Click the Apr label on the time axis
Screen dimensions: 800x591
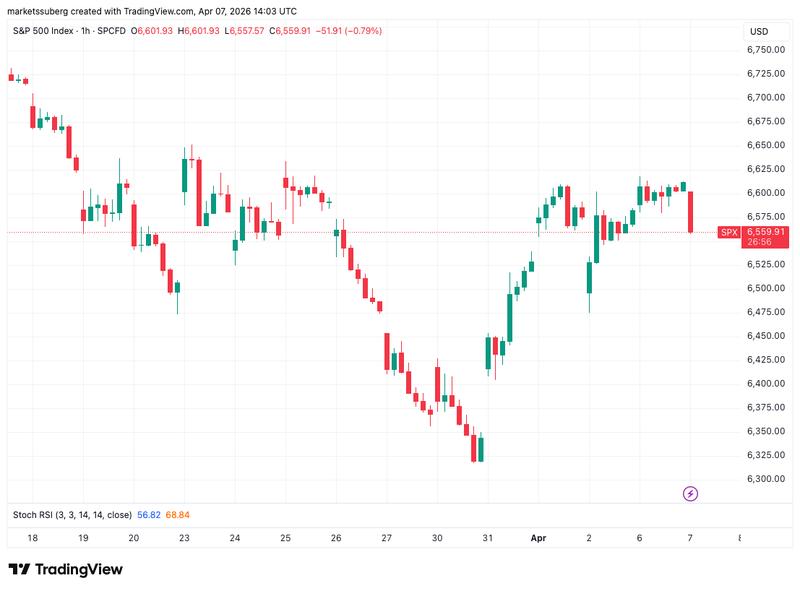pos(540,537)
